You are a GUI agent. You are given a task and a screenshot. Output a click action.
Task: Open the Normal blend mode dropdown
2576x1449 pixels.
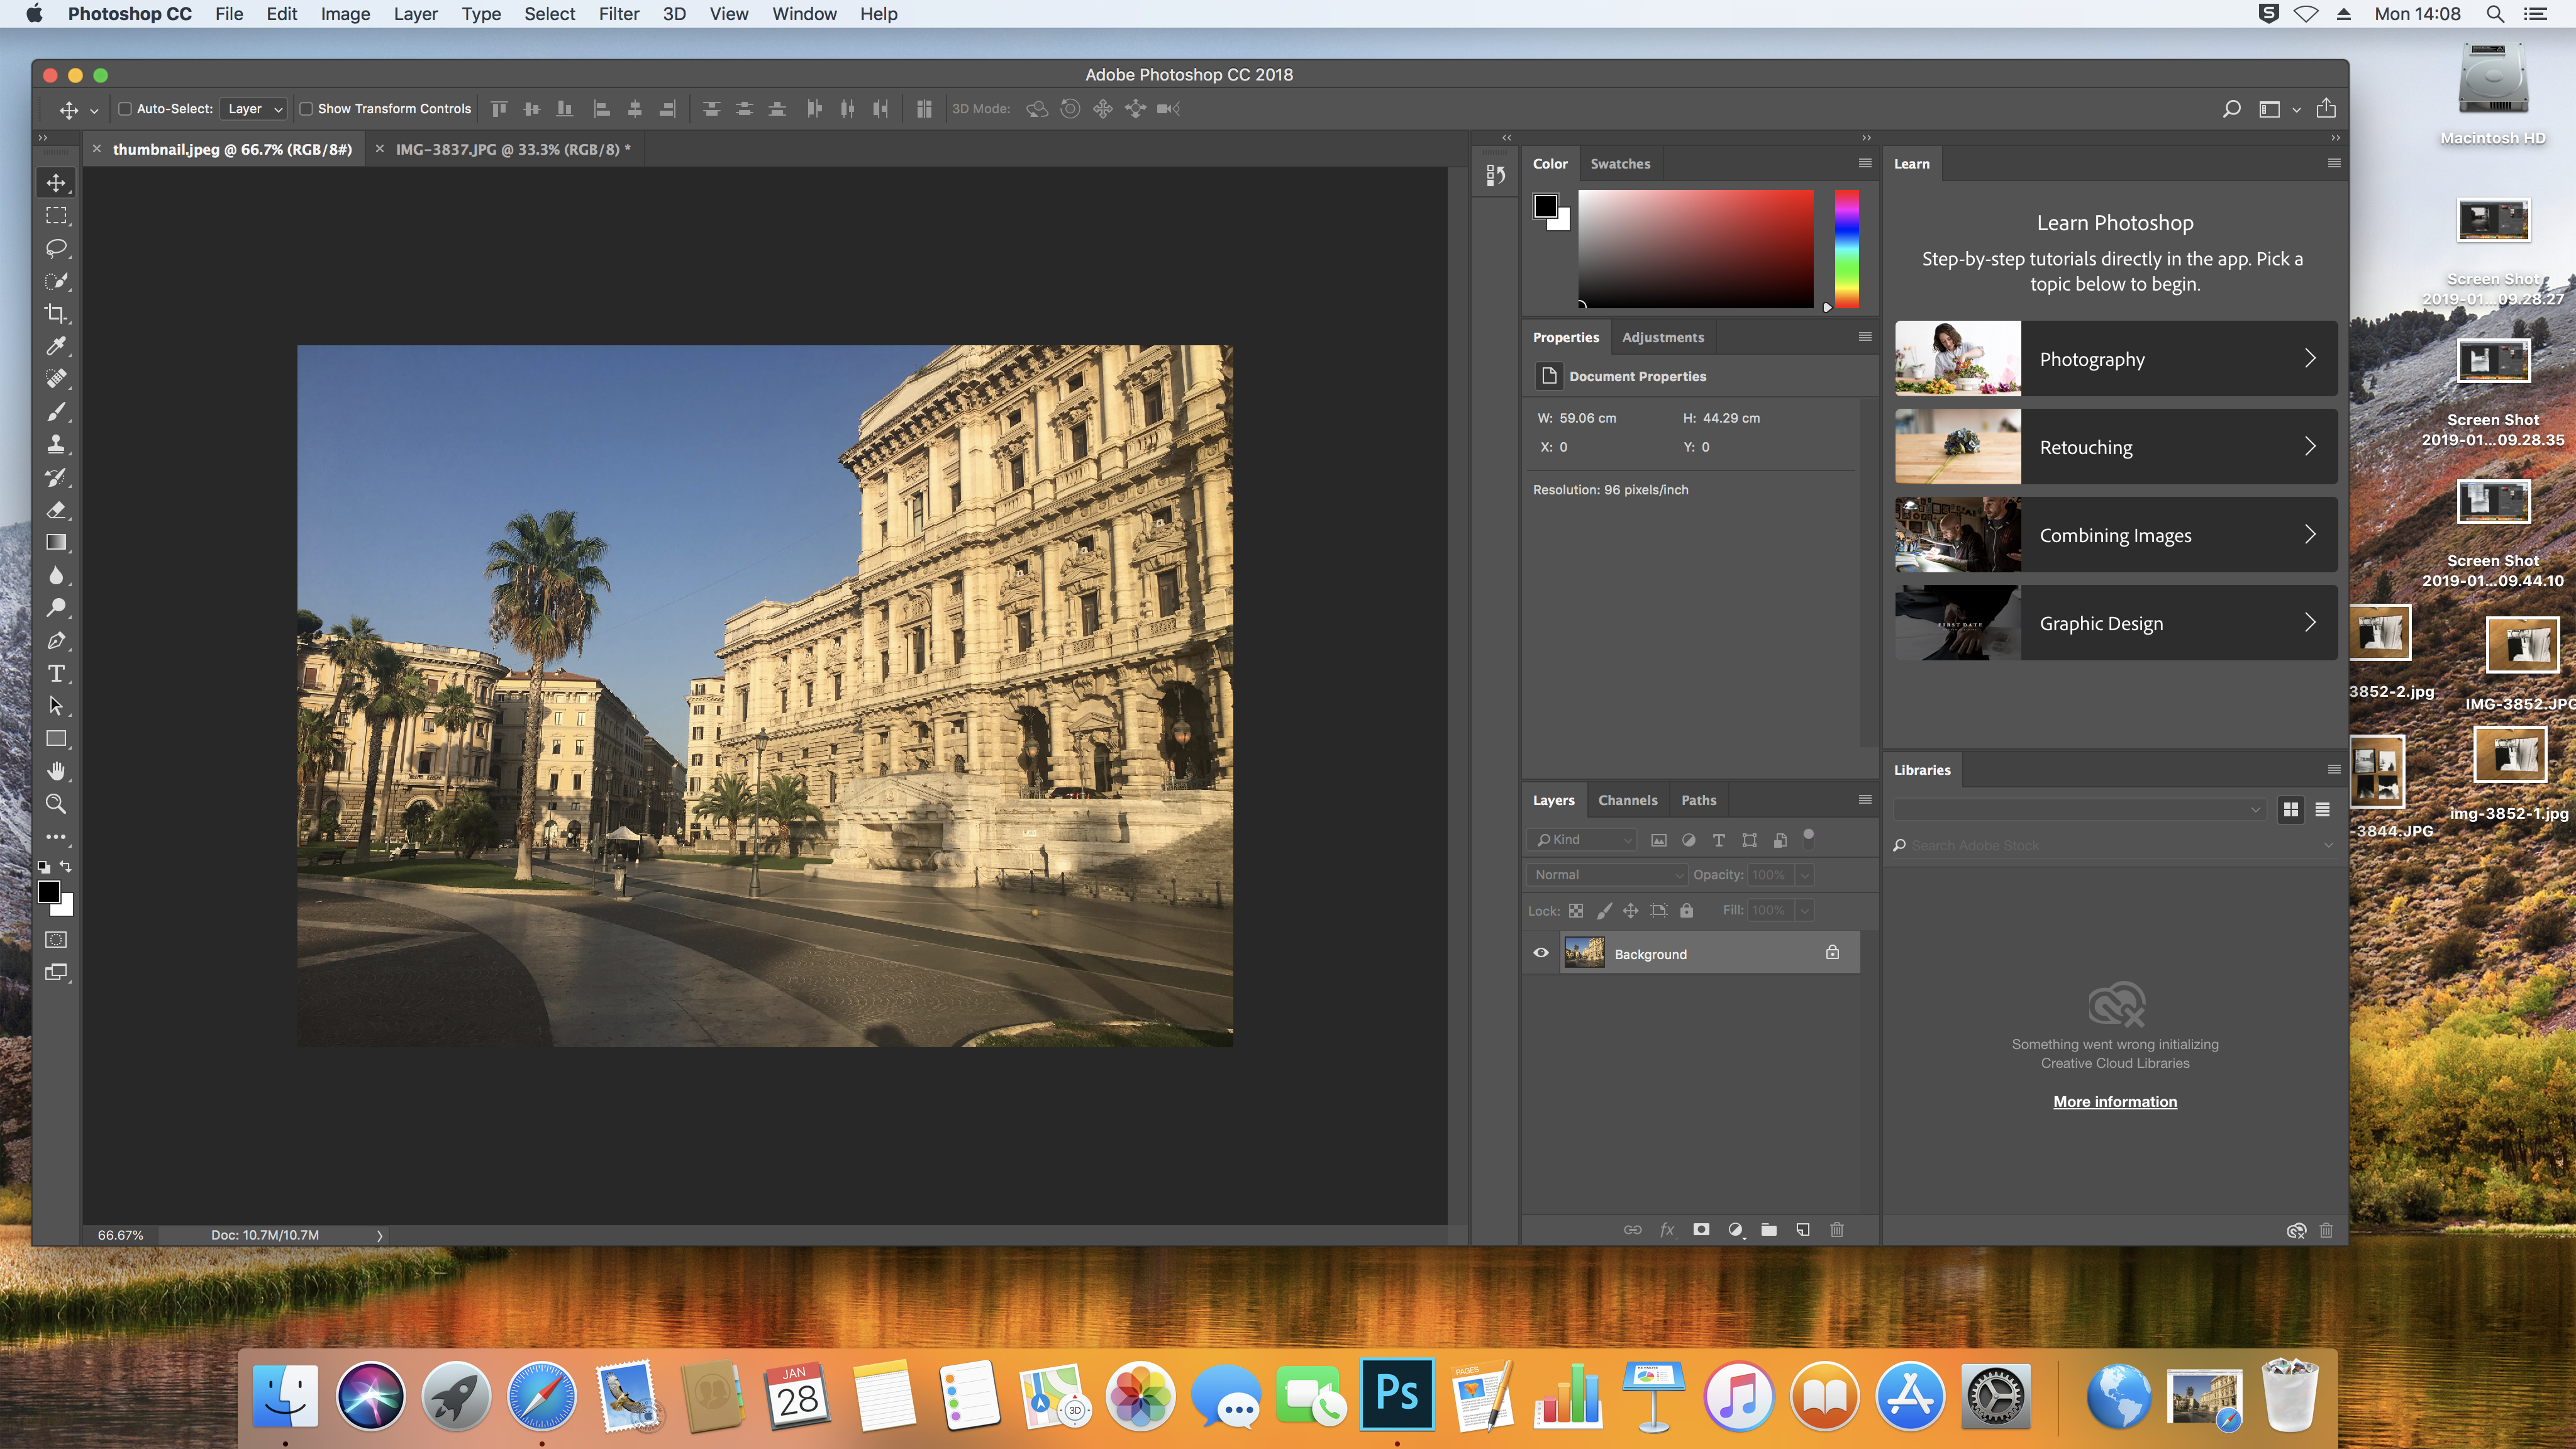click(1607, 875)
